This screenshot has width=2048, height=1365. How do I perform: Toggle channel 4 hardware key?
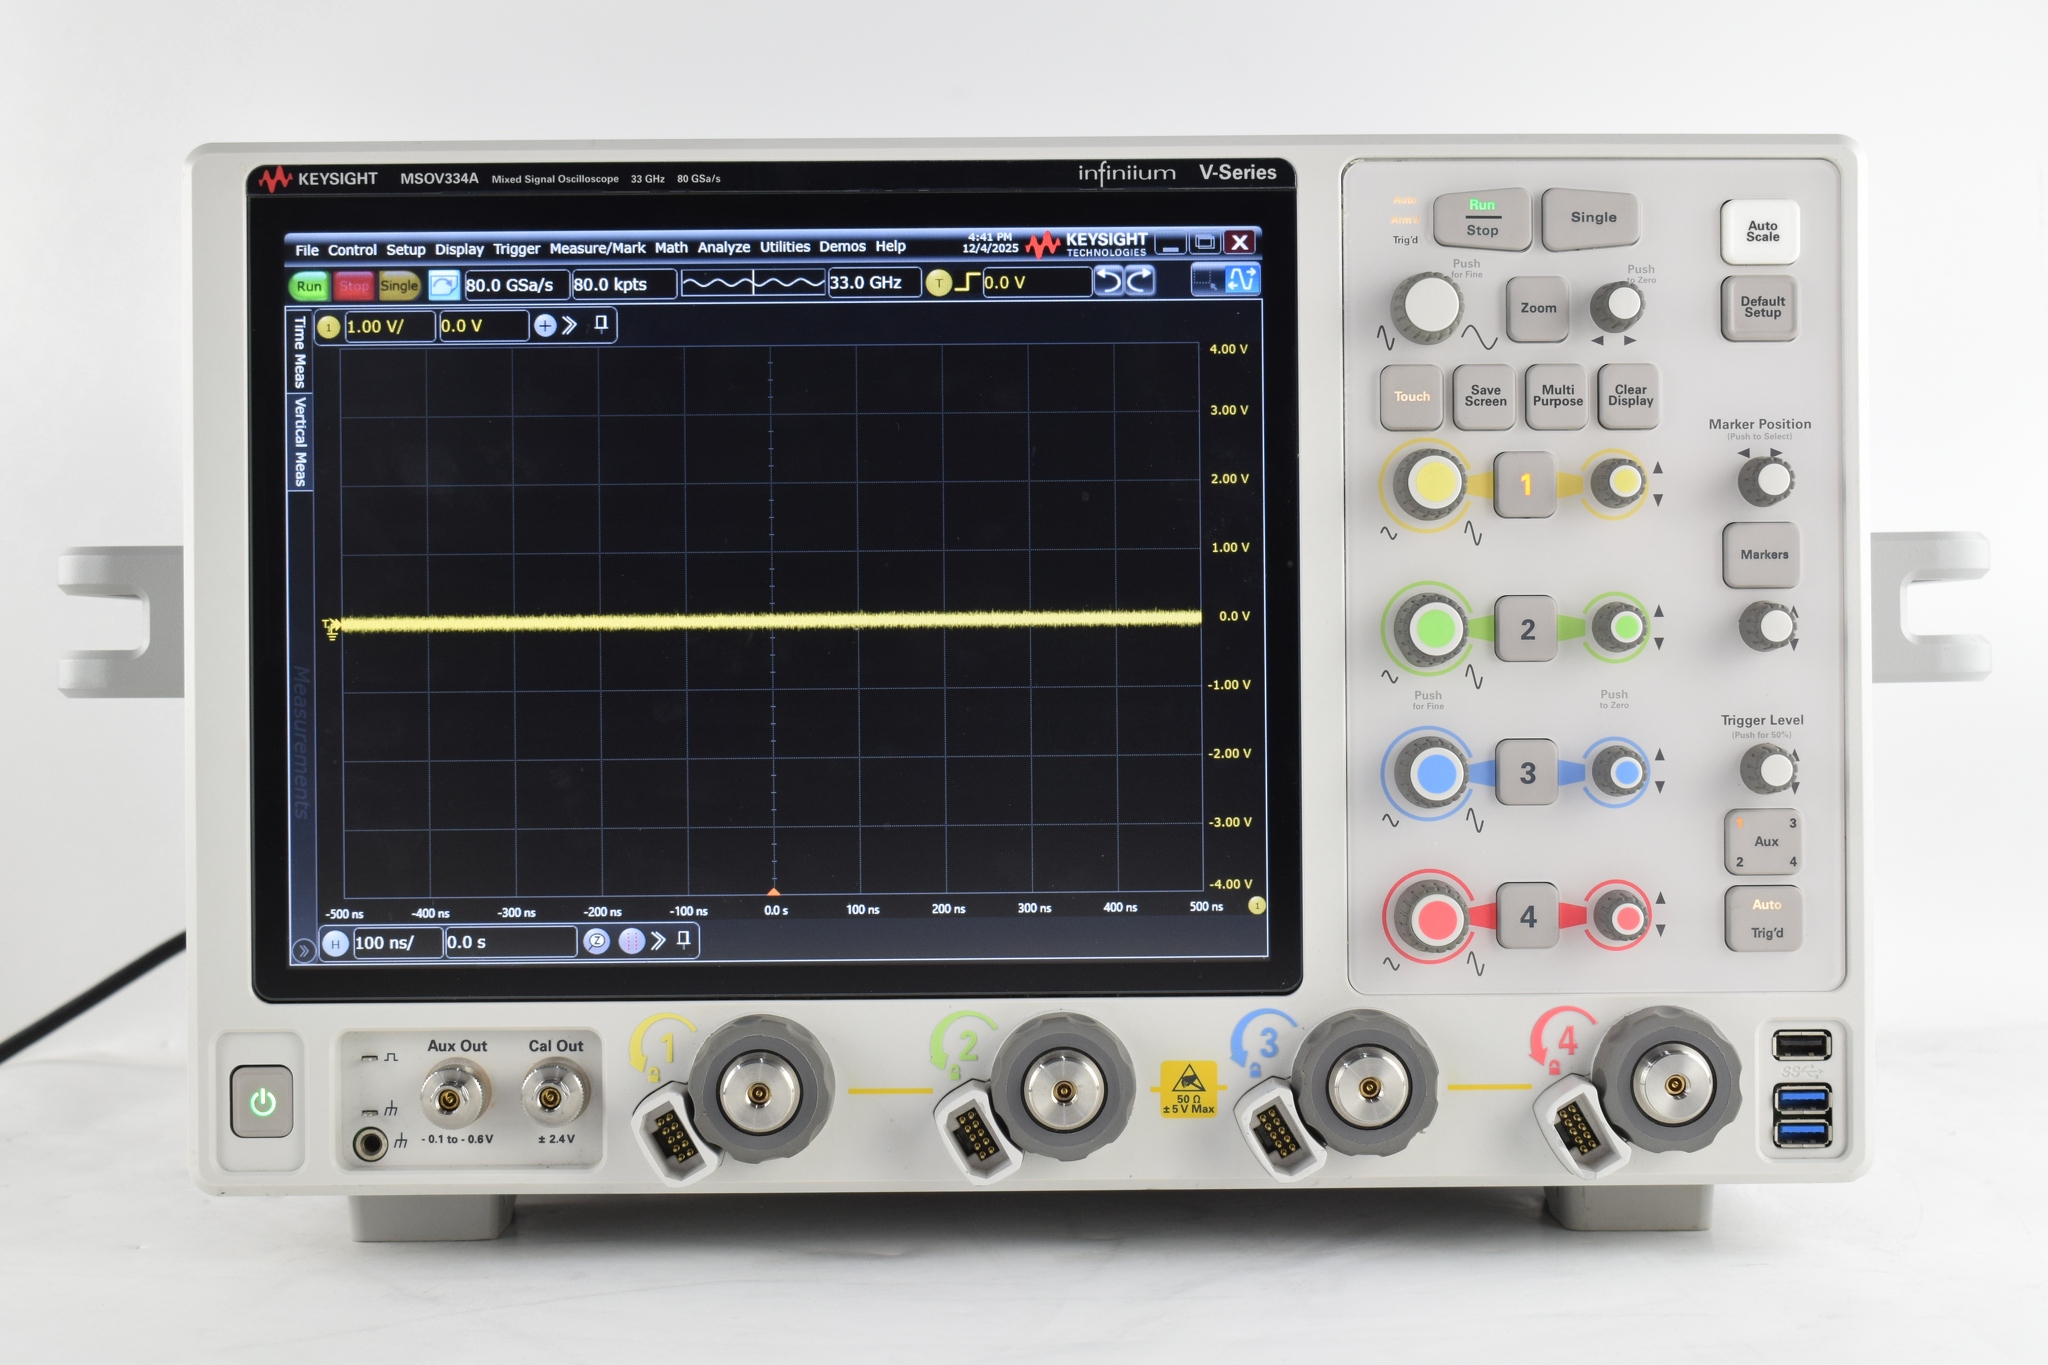click(x=1528, y=916)
